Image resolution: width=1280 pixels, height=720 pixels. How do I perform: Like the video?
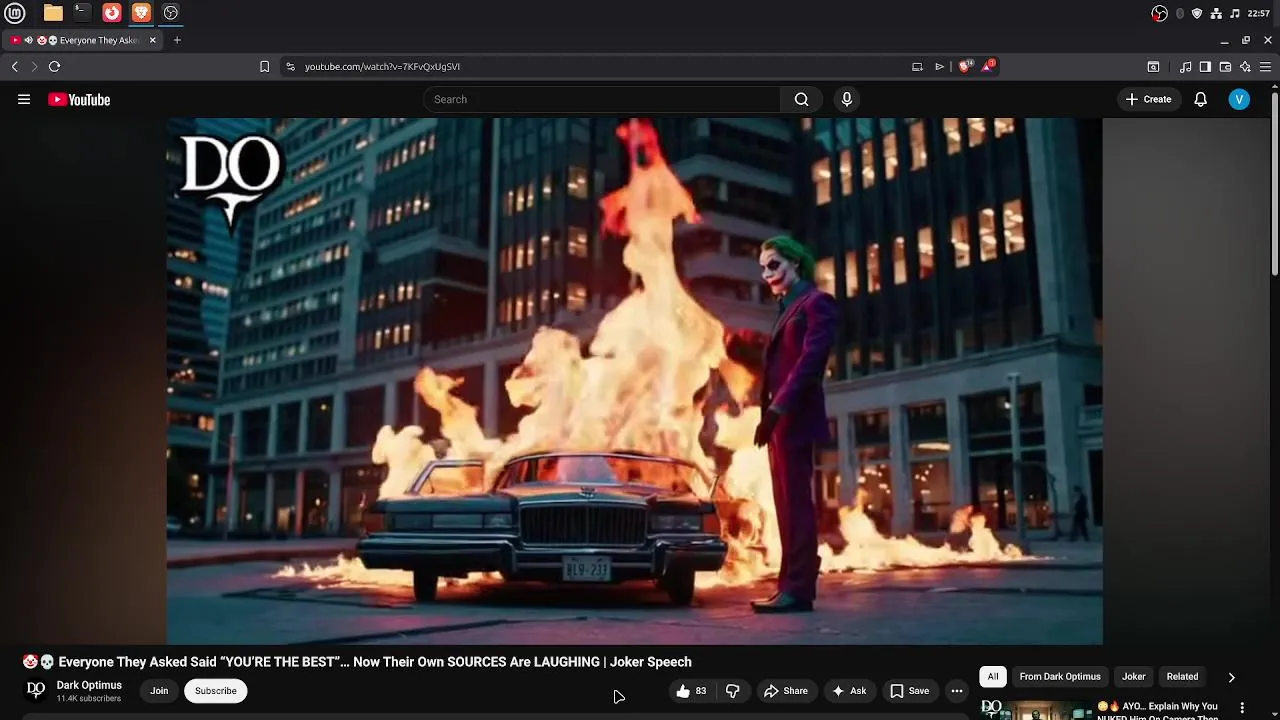(x=691, y=691)
